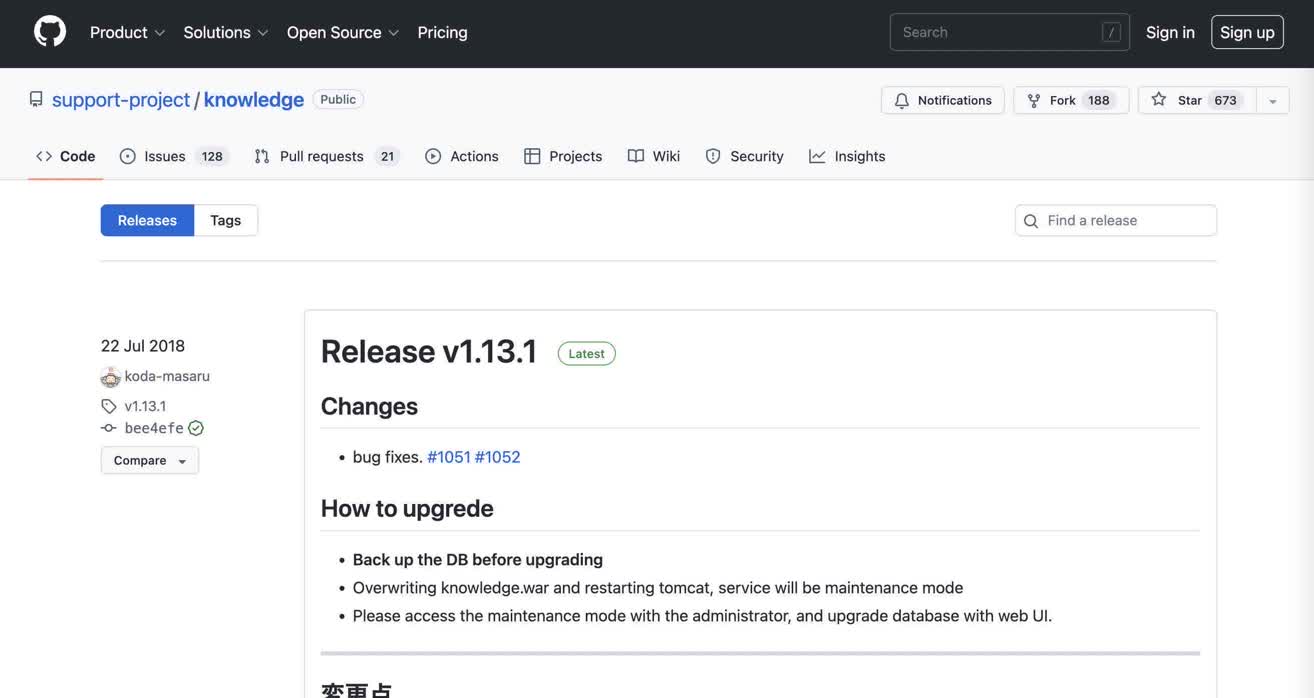Image resolution: width=1314 pixels, height=698 pixels.
Task: Click the Issues count badge 128
Action: [212, 156]
